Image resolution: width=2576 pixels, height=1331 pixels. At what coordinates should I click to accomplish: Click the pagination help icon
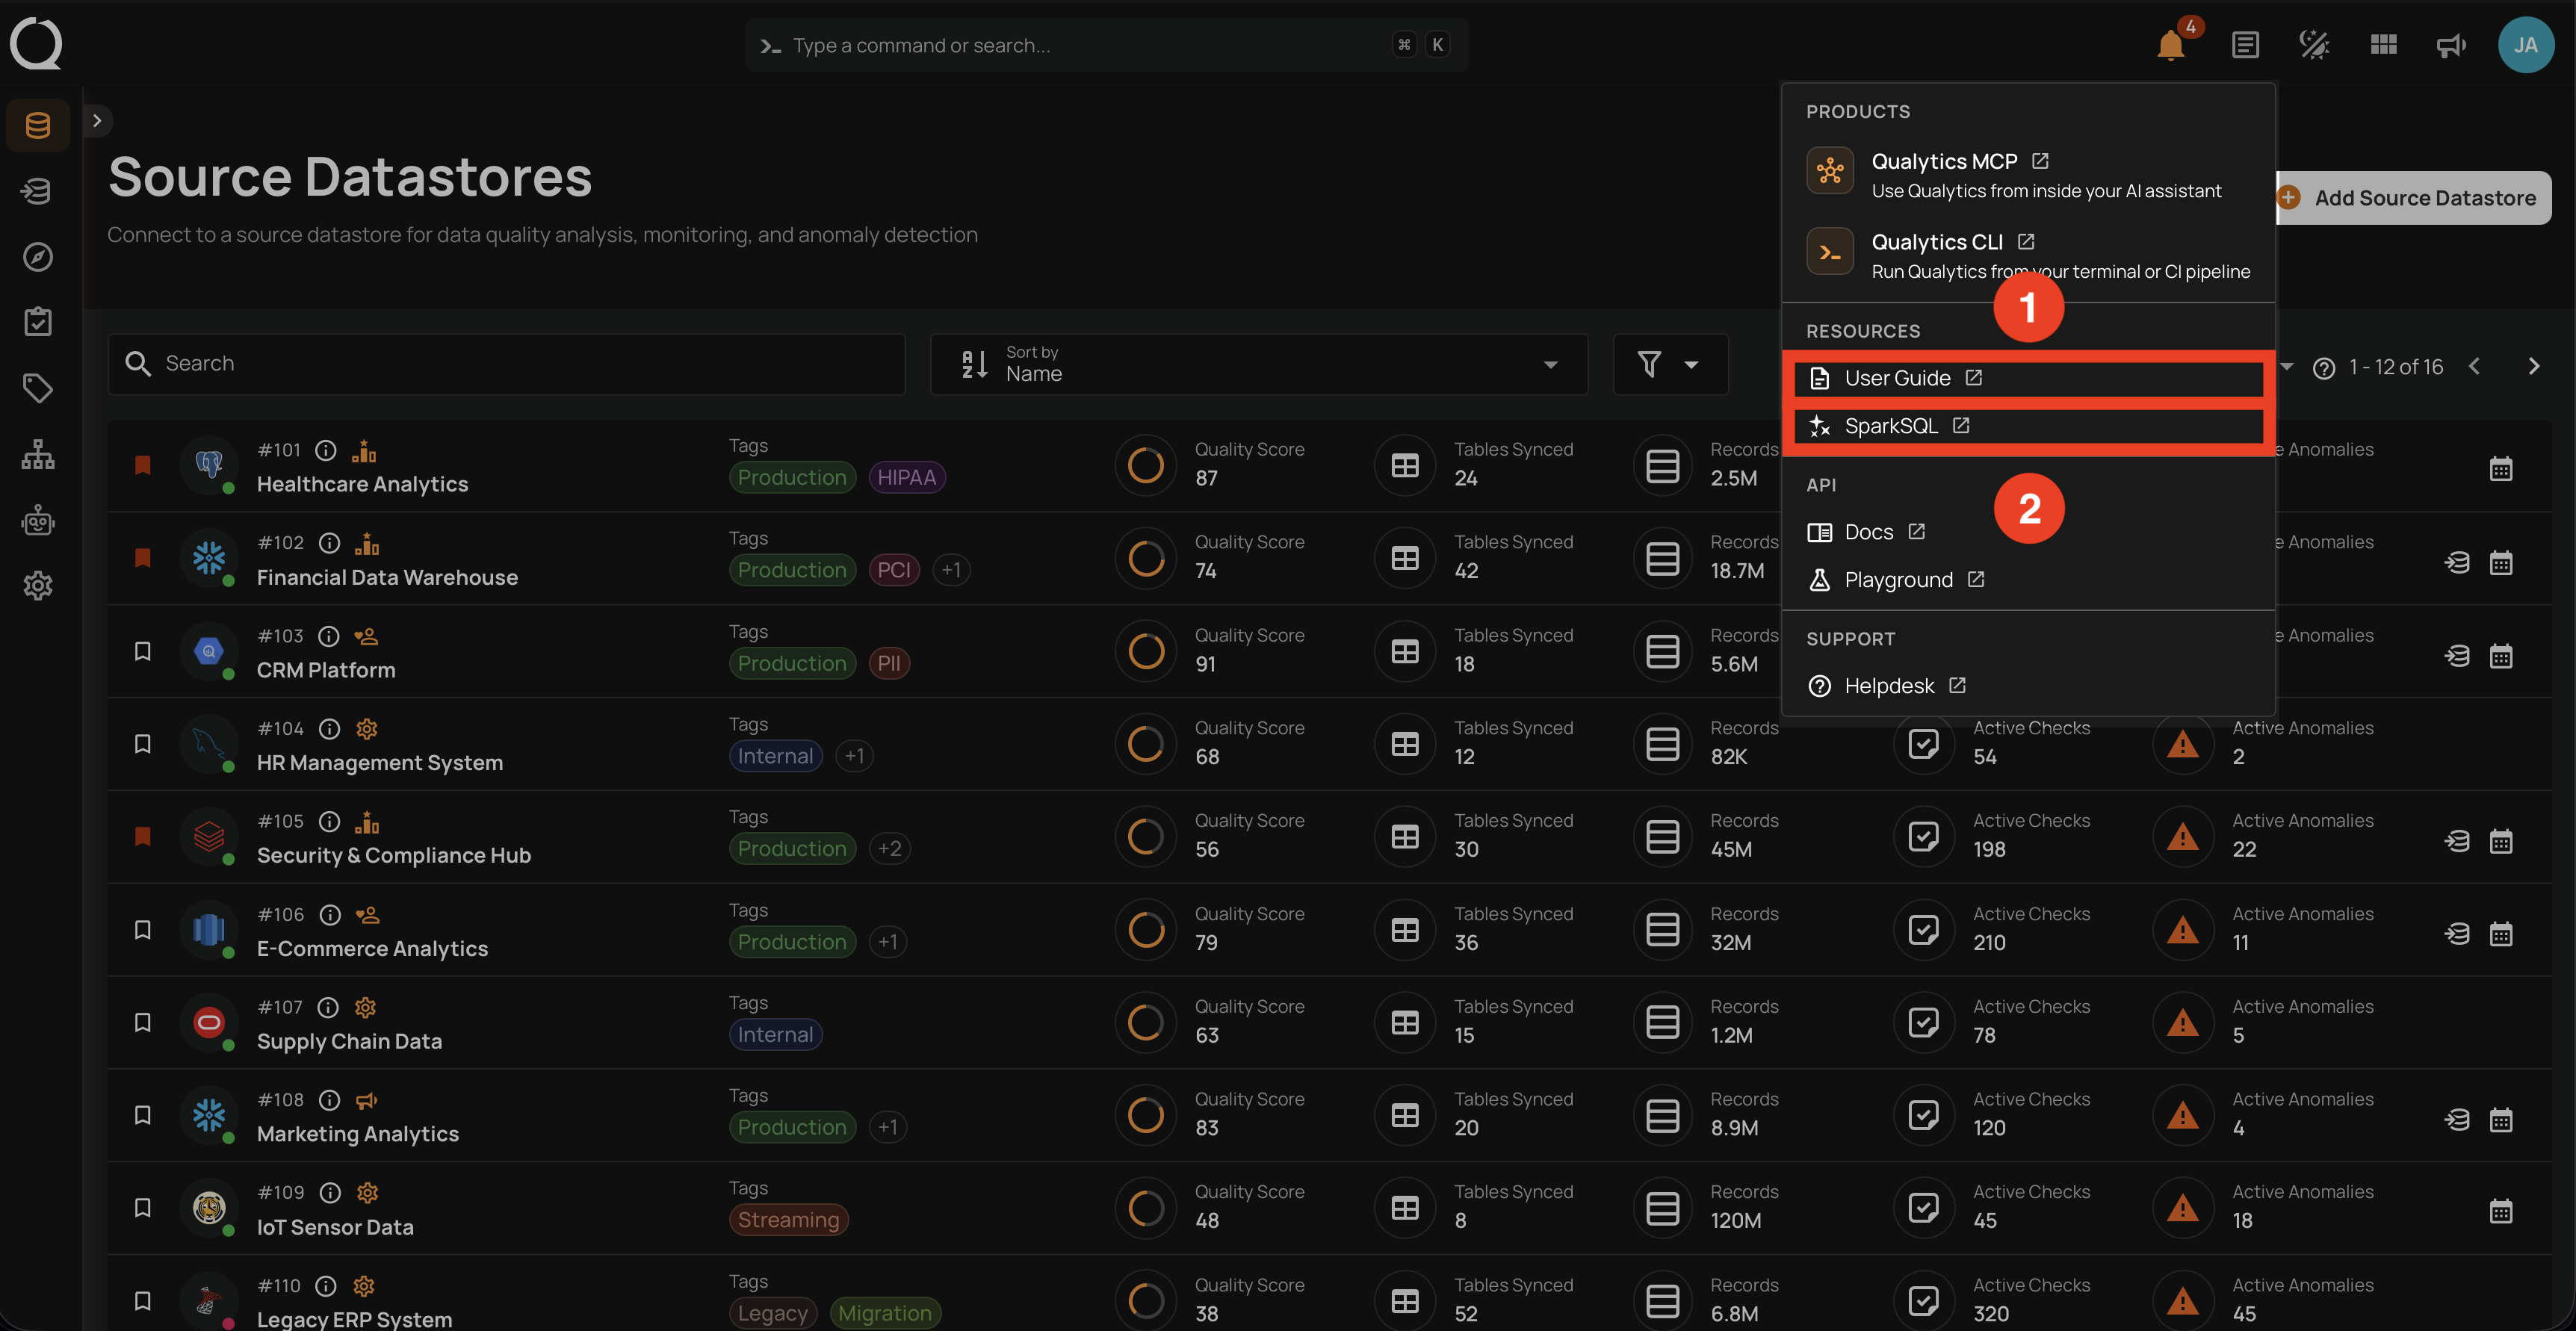[2324, 368]
